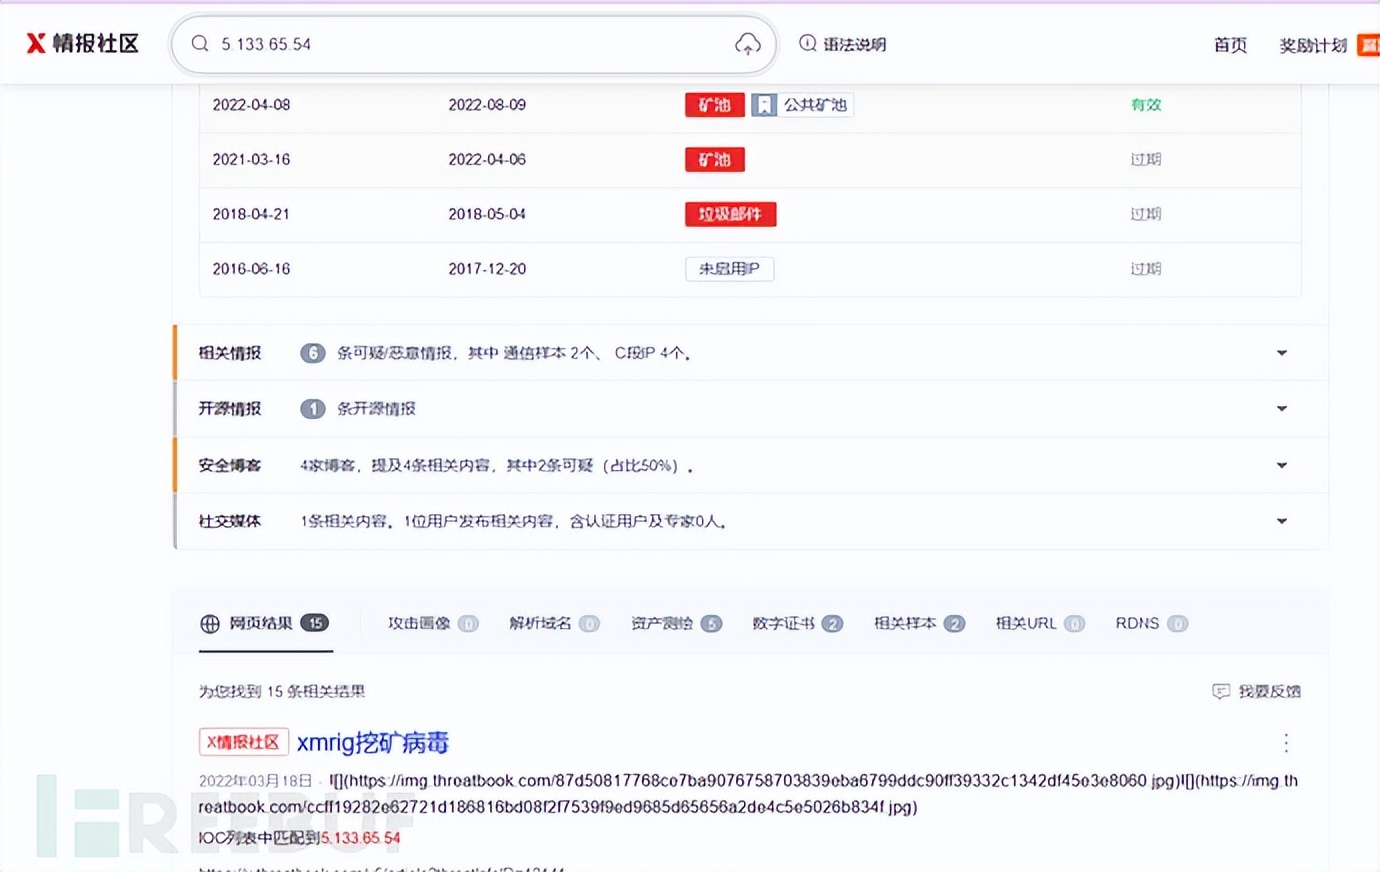Click the 奖励计划 navigation link

tap(1311, 45)
